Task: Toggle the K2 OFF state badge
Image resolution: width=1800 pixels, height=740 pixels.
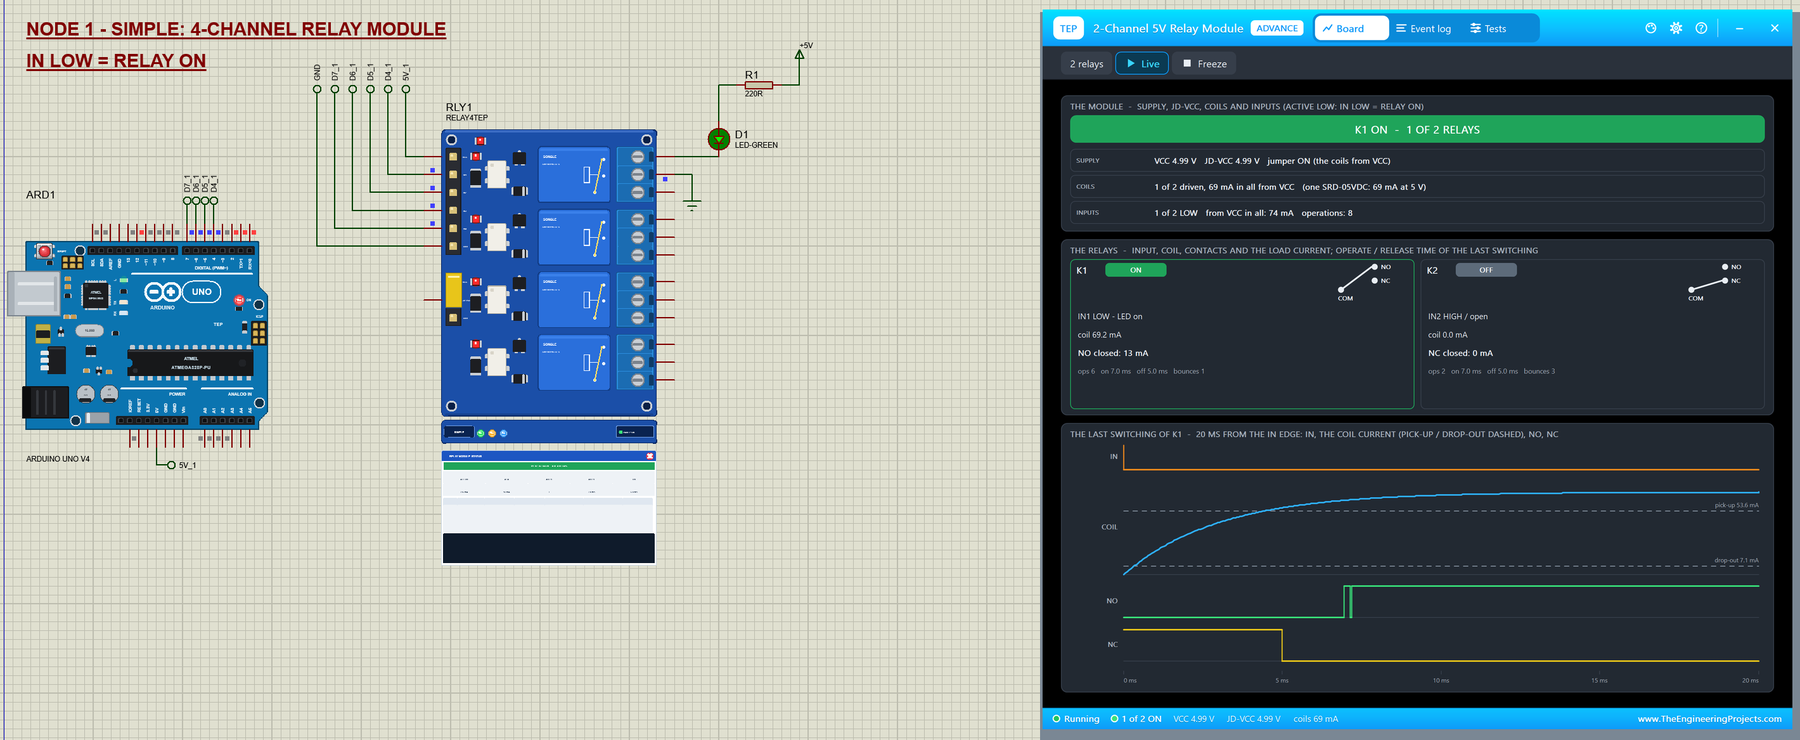Action: click(1485, 270)
